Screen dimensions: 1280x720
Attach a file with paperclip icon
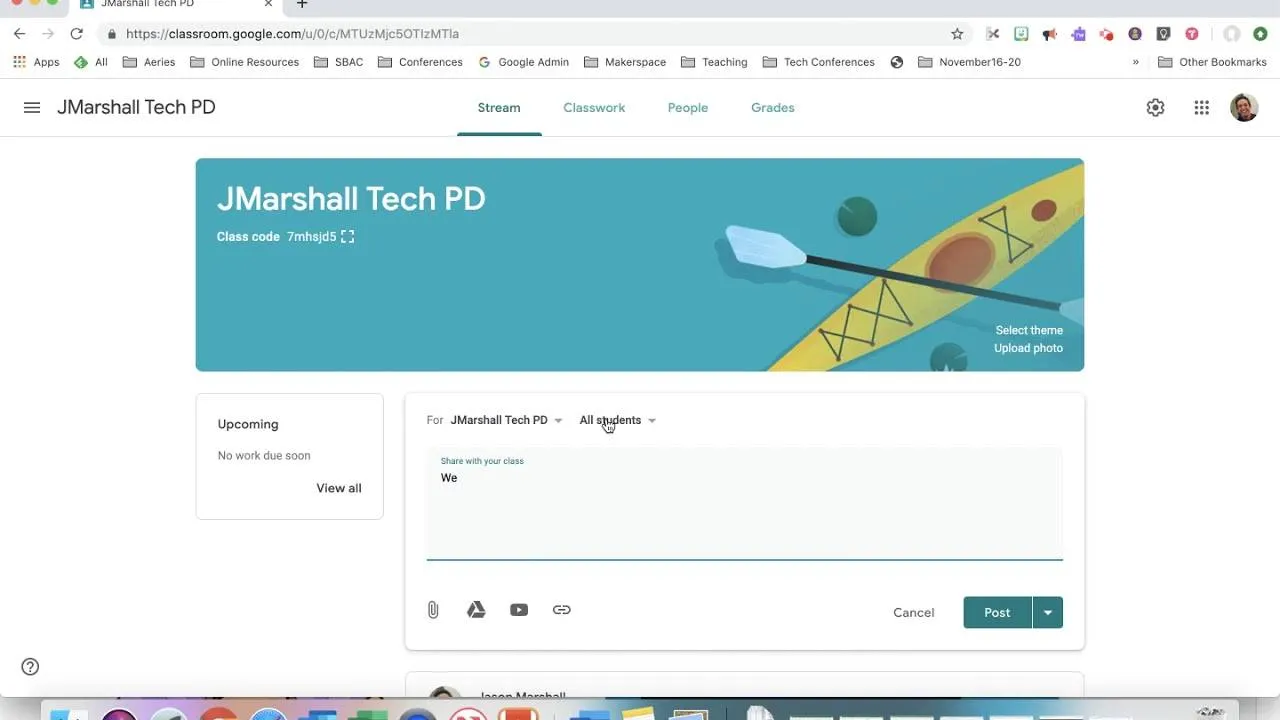pos(433,610)
